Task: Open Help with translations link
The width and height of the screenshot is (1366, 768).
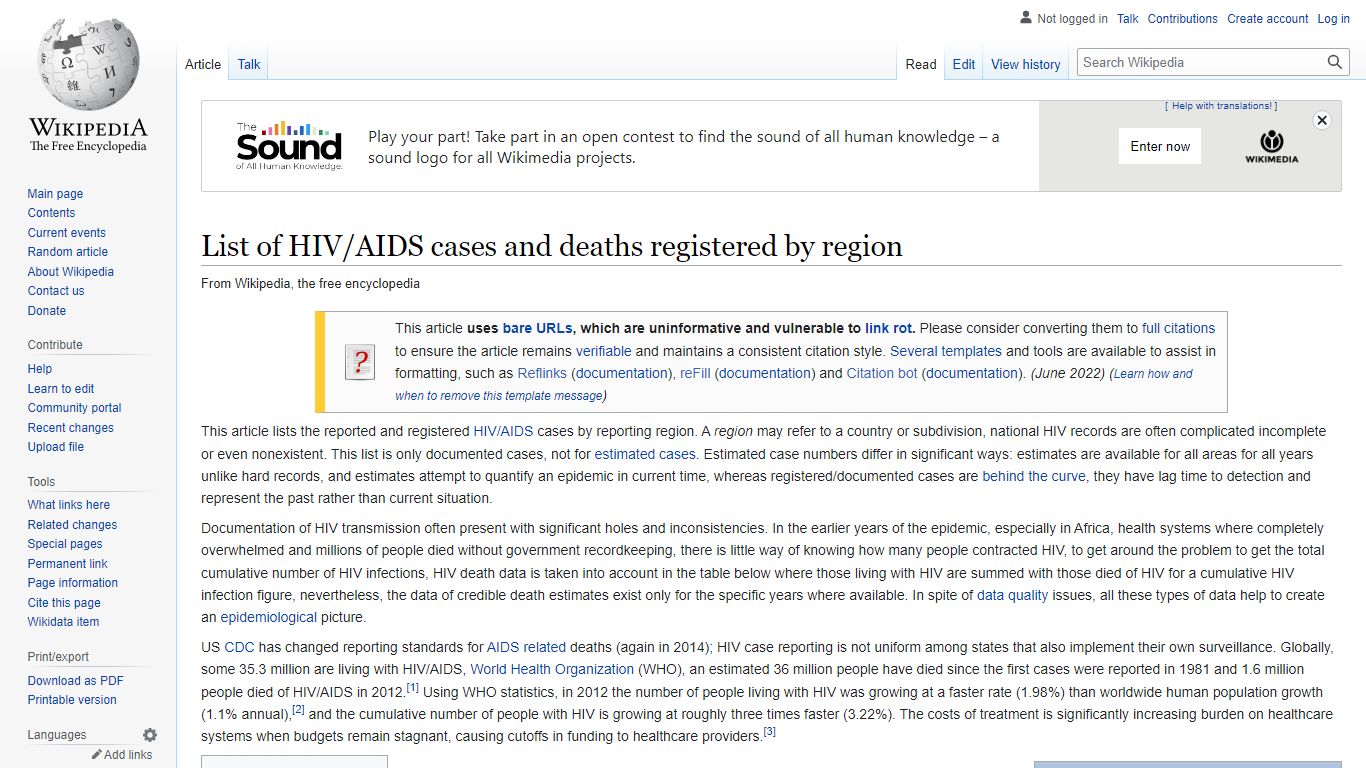Action: 1221,106
